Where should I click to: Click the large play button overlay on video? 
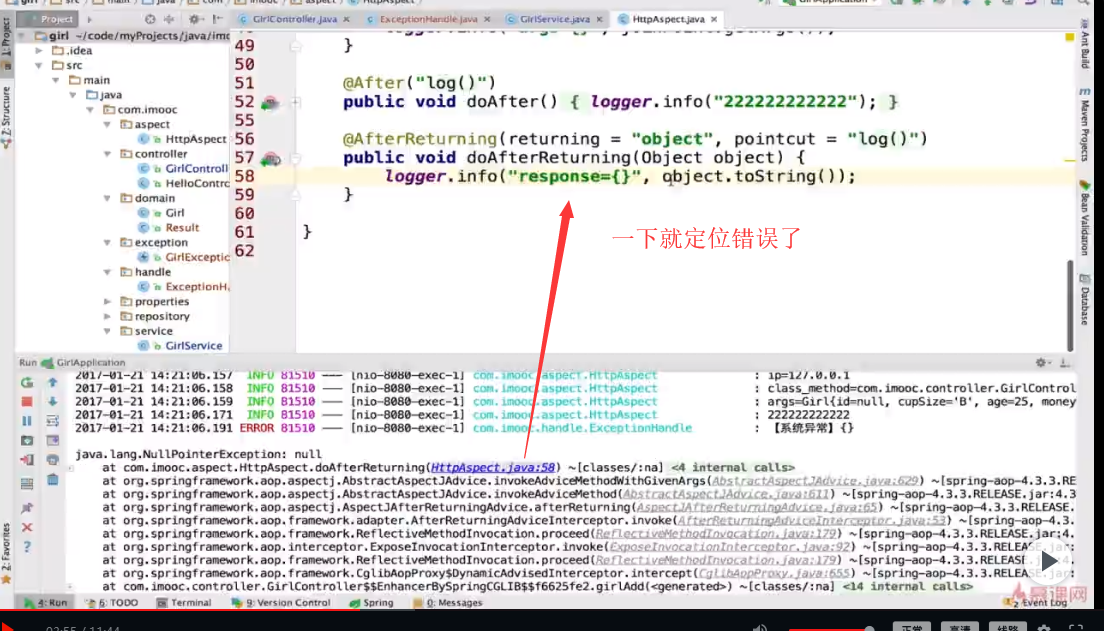(x=1049, y=561)
